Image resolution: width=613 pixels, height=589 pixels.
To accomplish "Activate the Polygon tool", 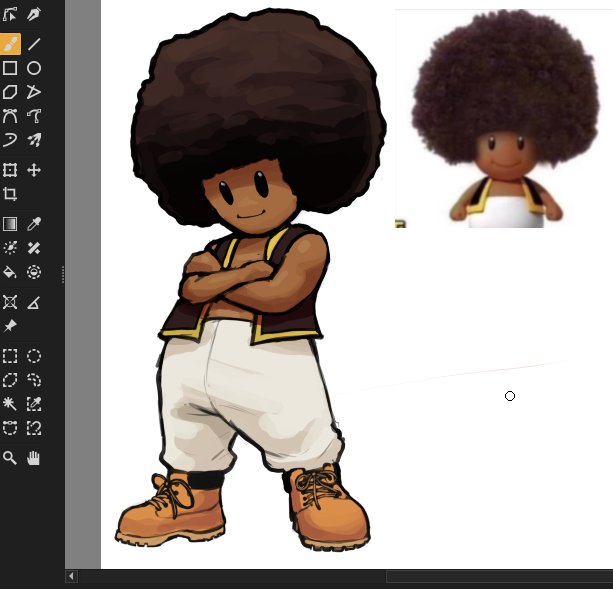I will pos(10,92).
